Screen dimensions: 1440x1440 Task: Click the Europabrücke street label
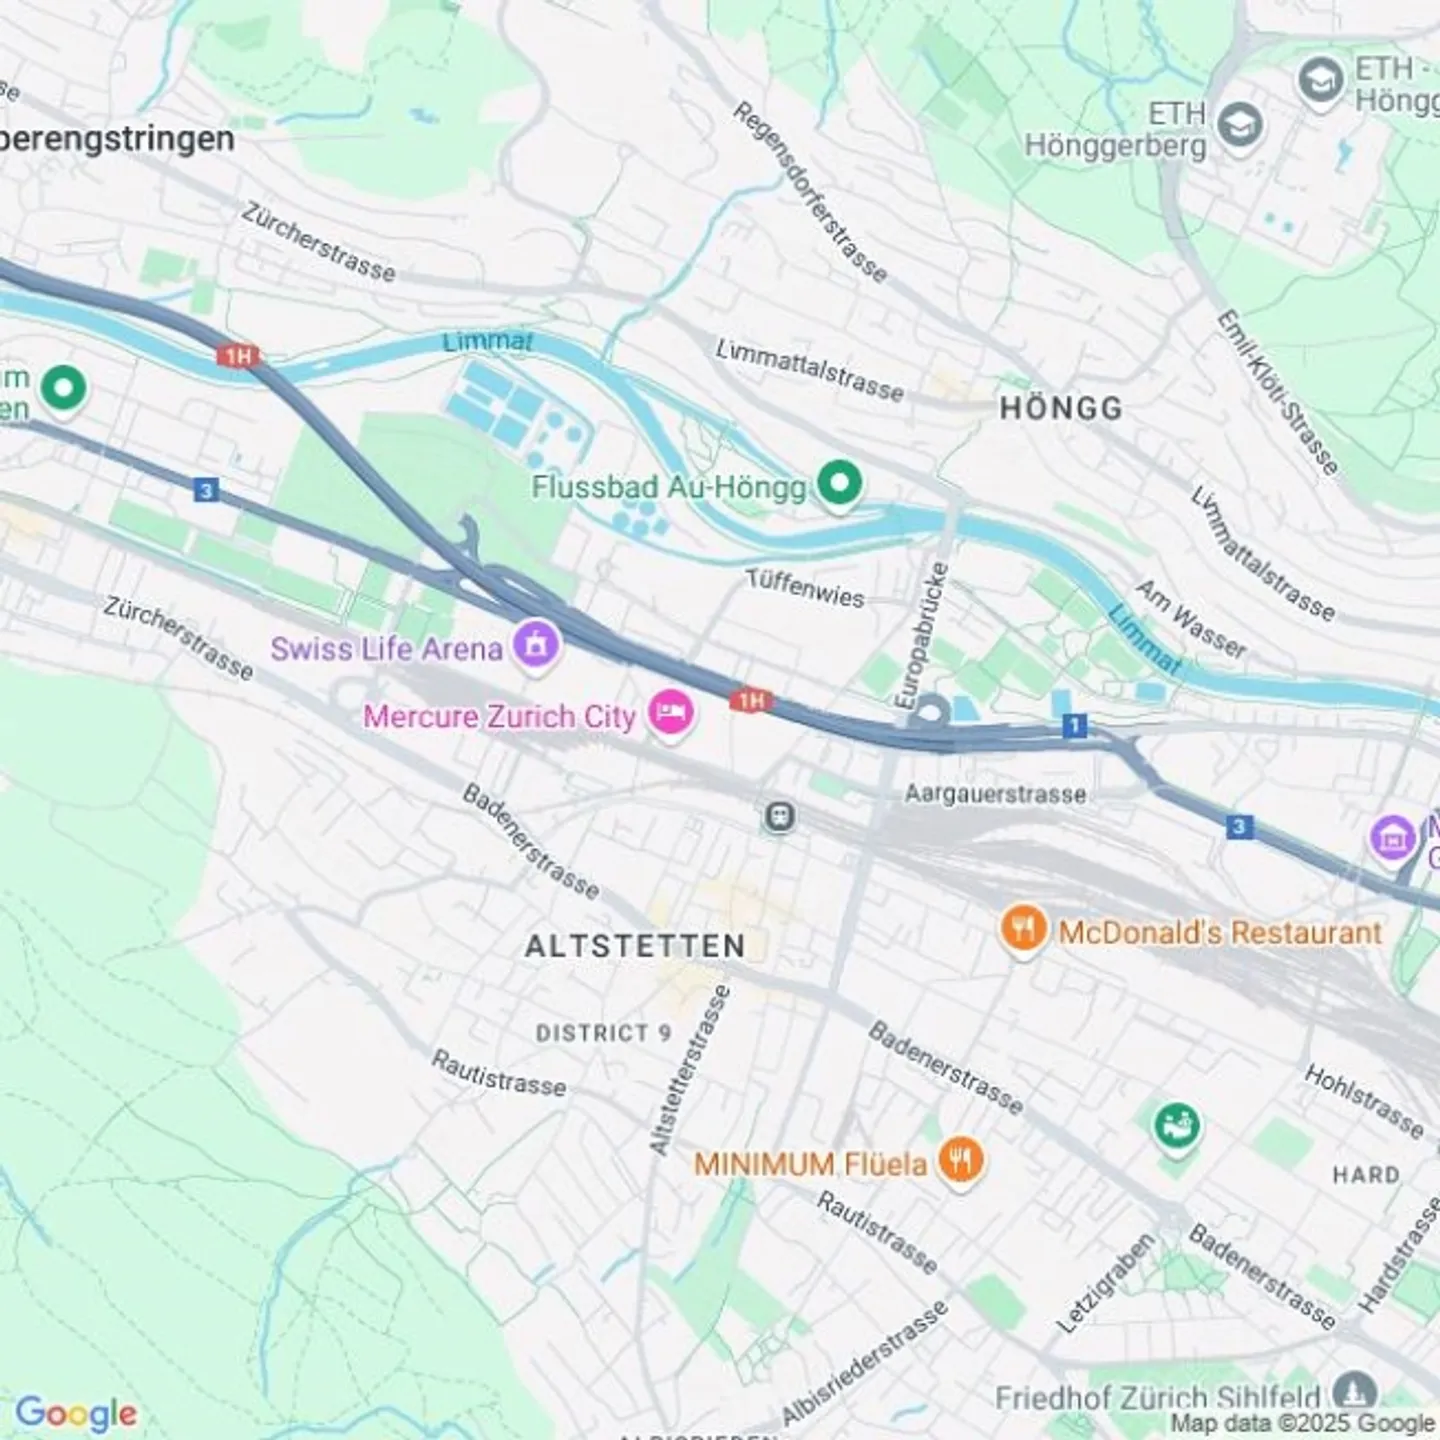click(x=921, y=636)
